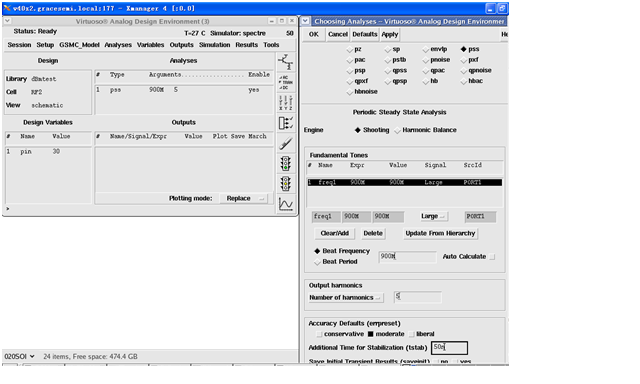Click the Apply button
This screenshot has width=640, height=384.
coord(390,34)
